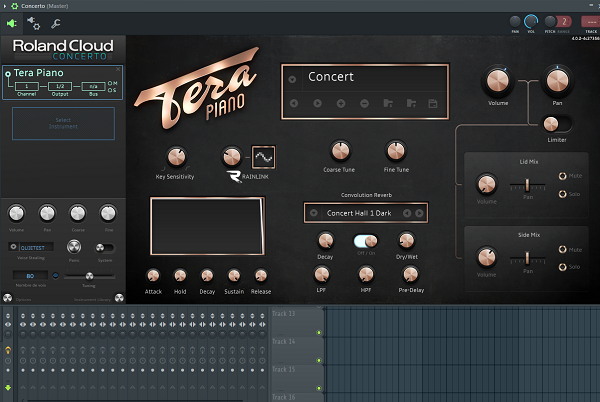Enable Lid Mix Solo radio
The width and height of the screenshot is (600, 402).
pos(562,194)
